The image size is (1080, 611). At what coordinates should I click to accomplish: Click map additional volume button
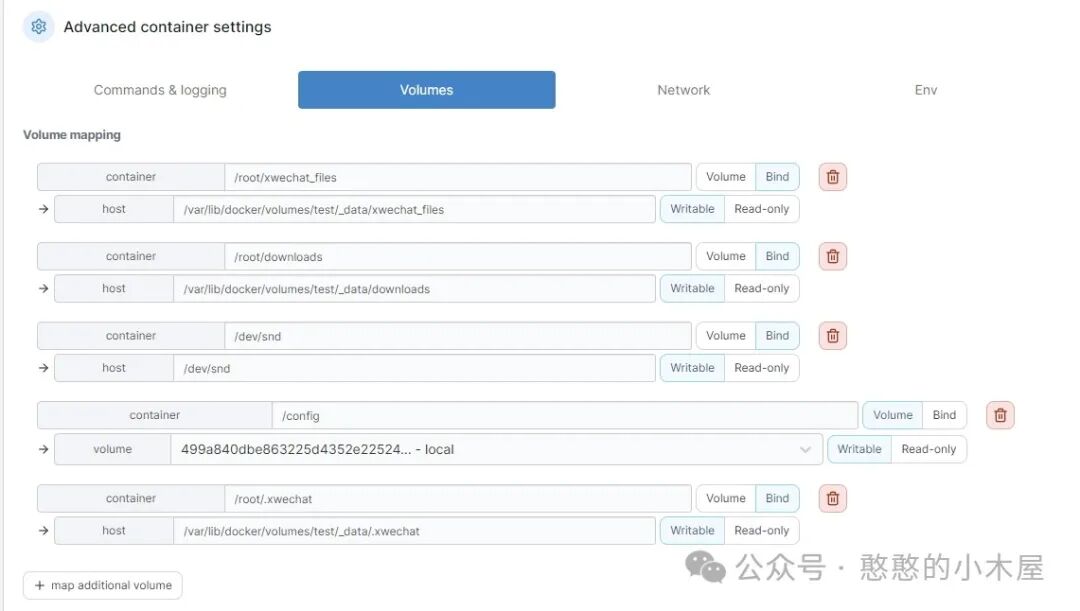(103, 586)
